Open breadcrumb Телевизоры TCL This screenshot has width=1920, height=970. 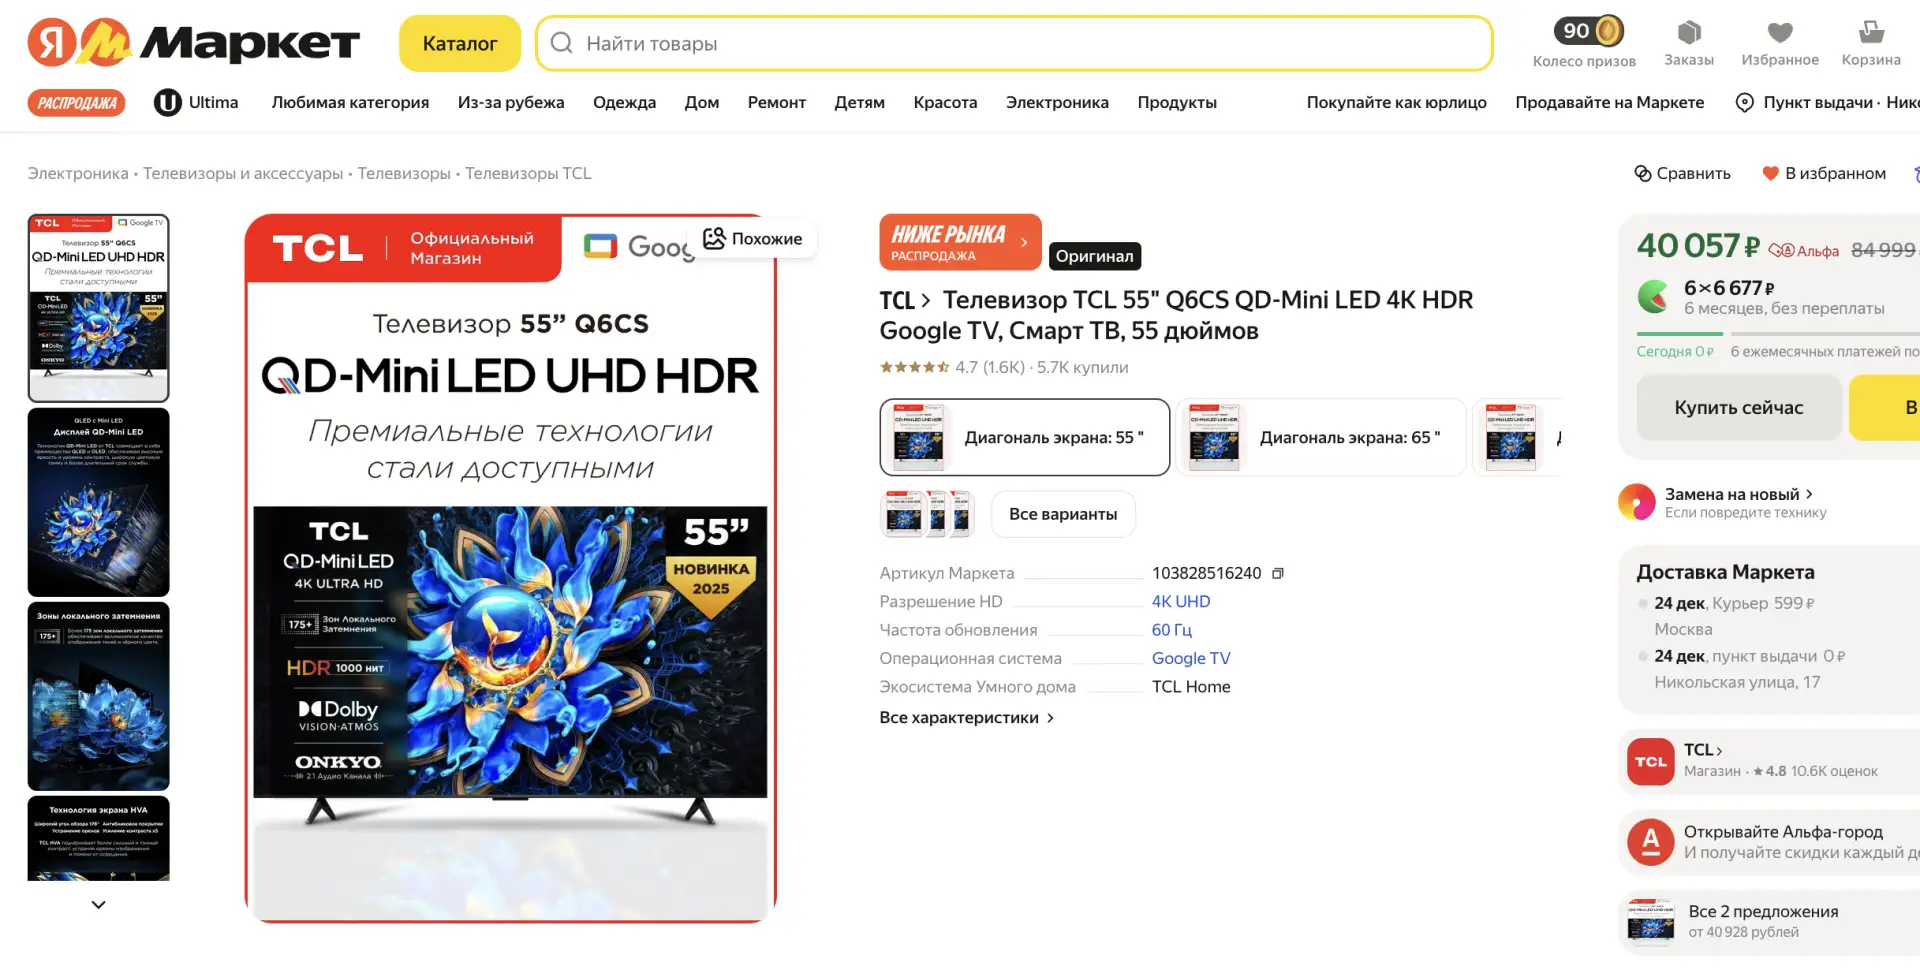[x=528, y=173]
